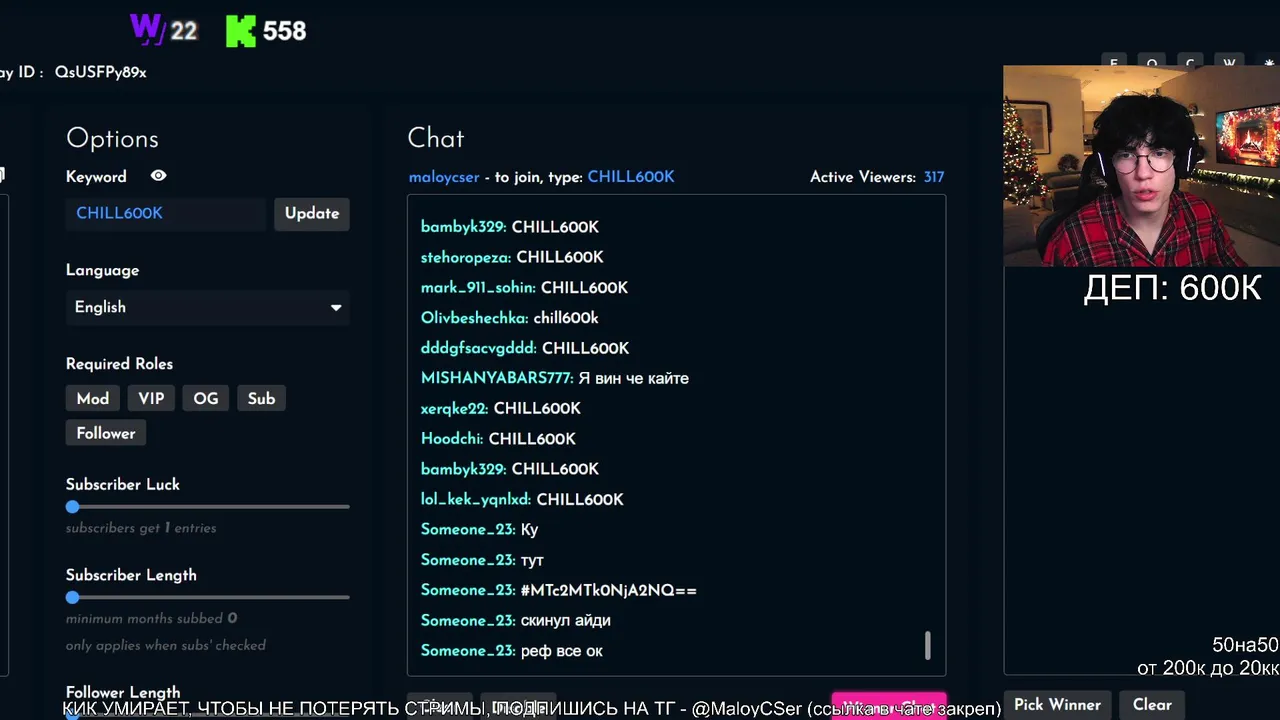Screen dimensions: 1280x720
Task: Toggle the Sub required role
Action: 261,399
